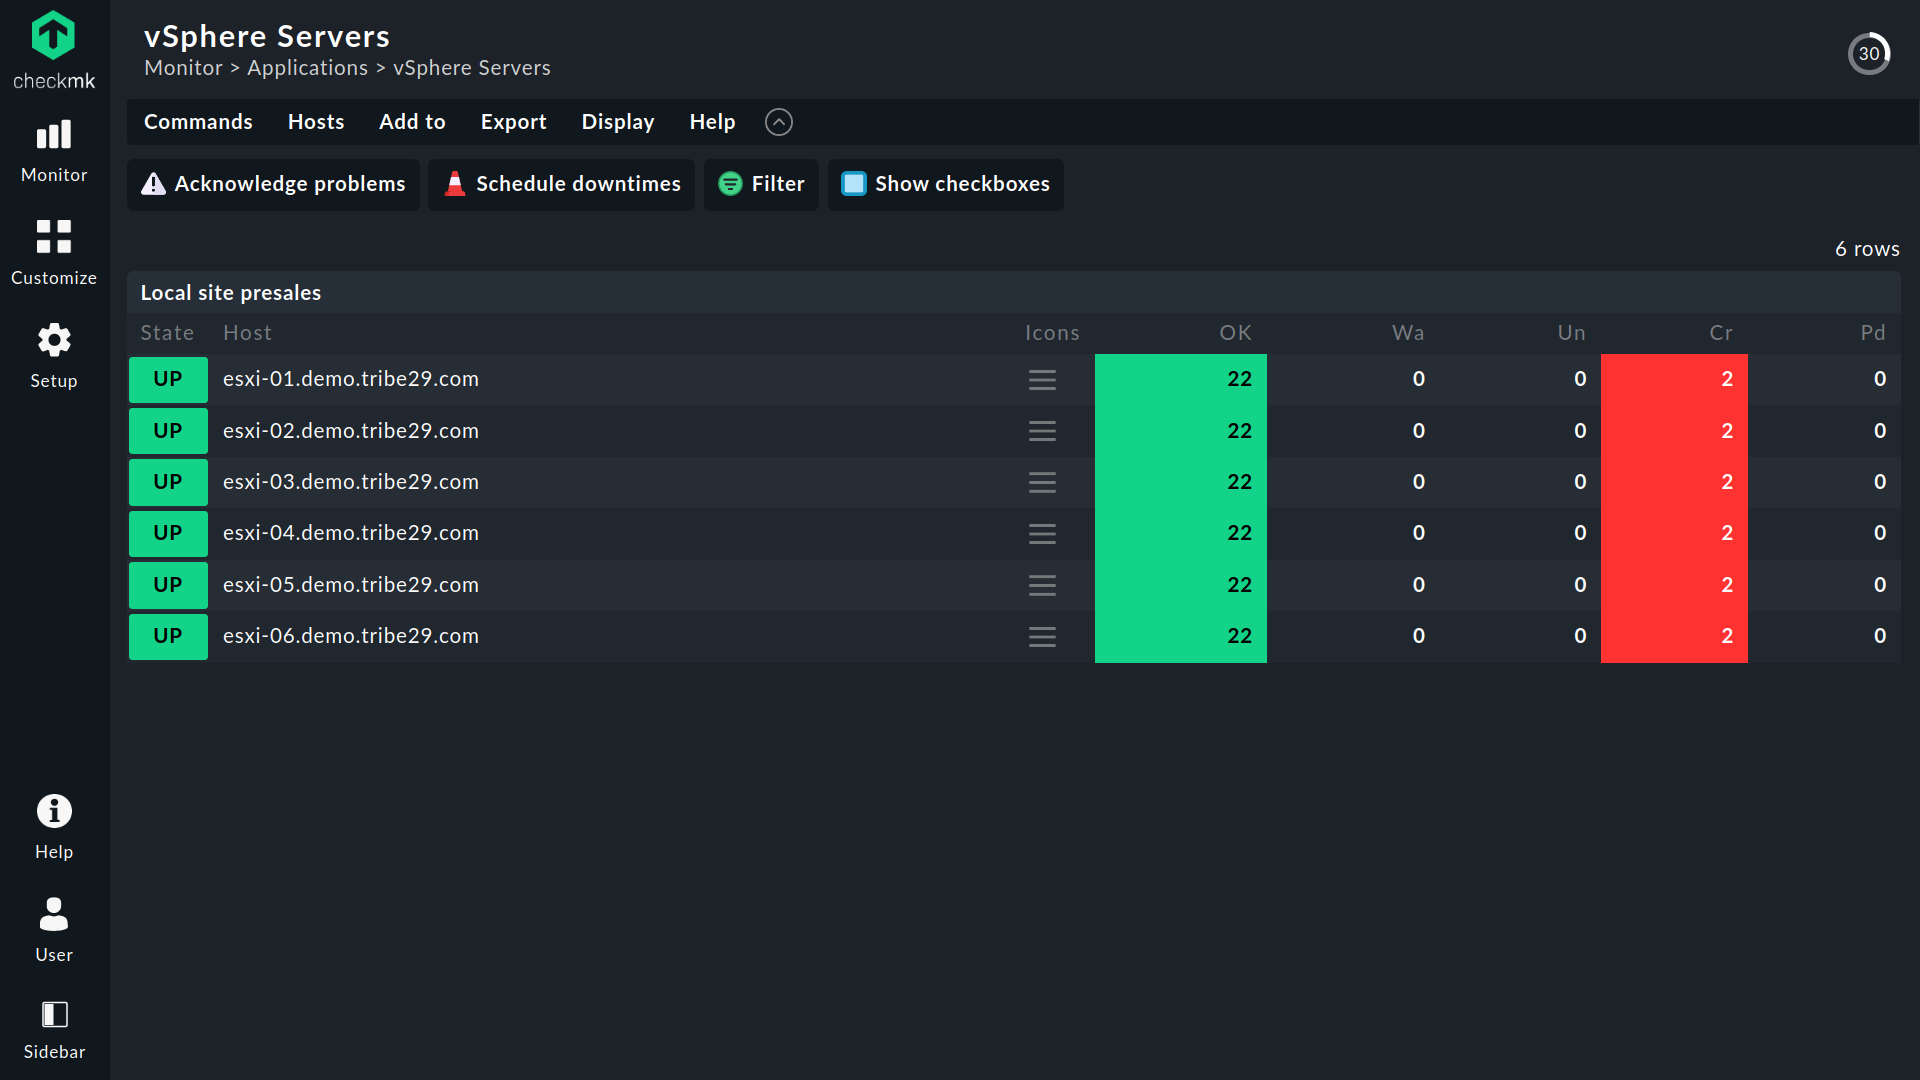This screenshot has width=1920, height=1080.
Task: Click the green OK count 22 for esxi-03
Action: pyautogui.click(x=1180, y=482)
